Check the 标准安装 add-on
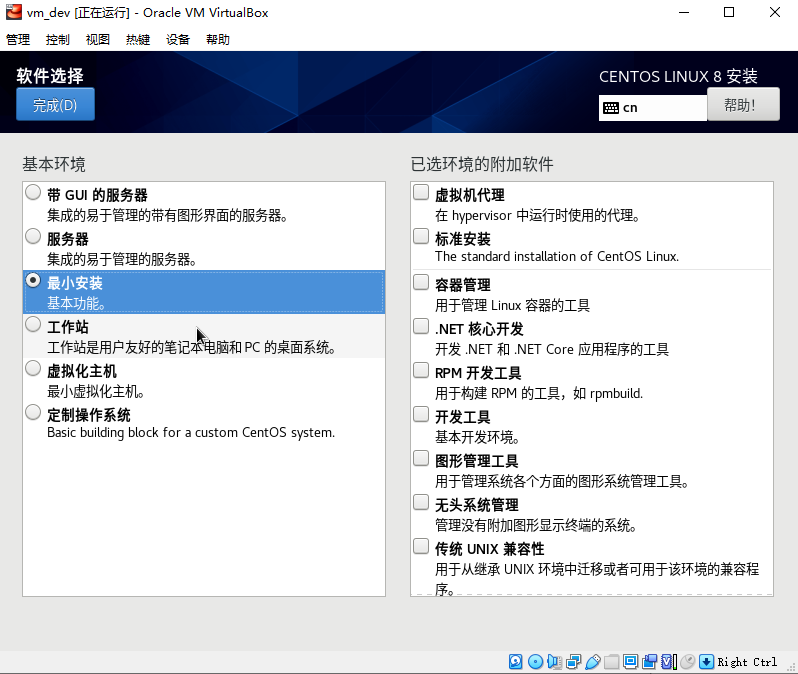798x674 pixels. [x=421, y=236]
